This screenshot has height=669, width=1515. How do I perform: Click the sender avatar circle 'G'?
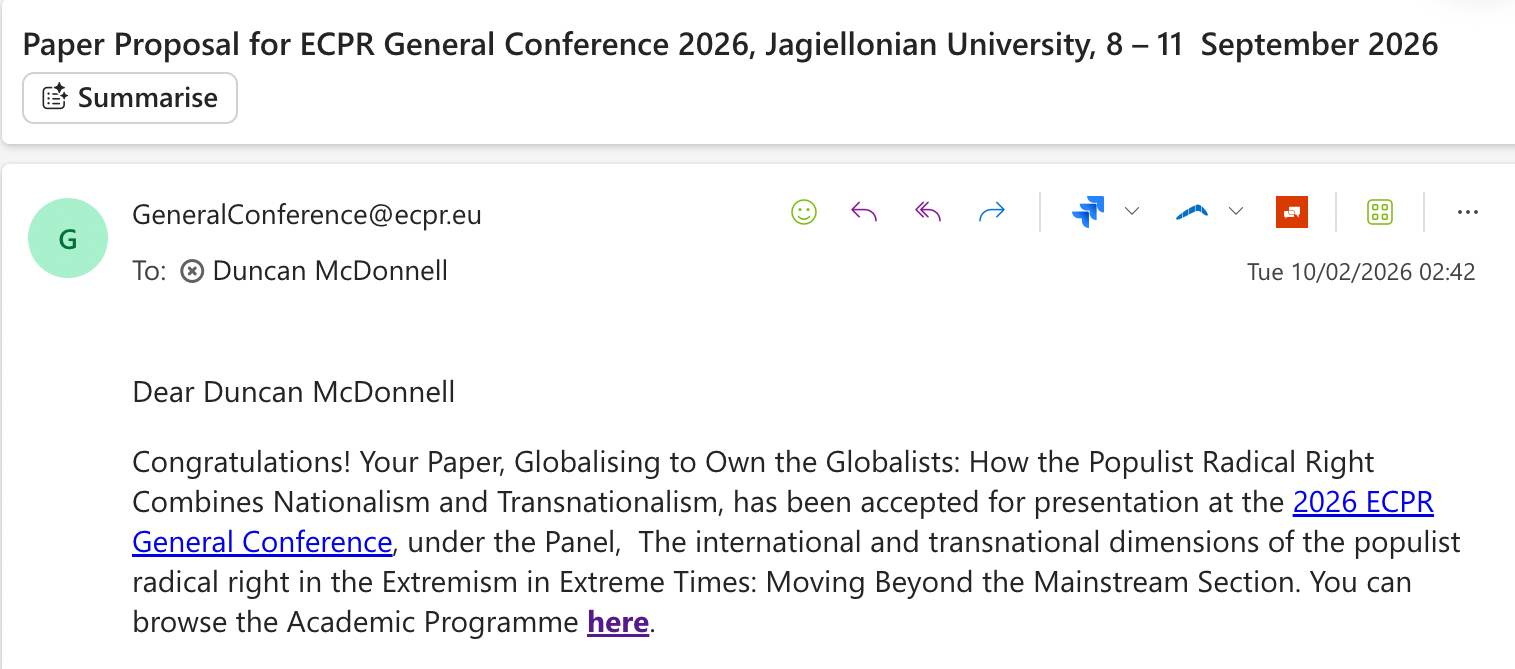[68, 238]
